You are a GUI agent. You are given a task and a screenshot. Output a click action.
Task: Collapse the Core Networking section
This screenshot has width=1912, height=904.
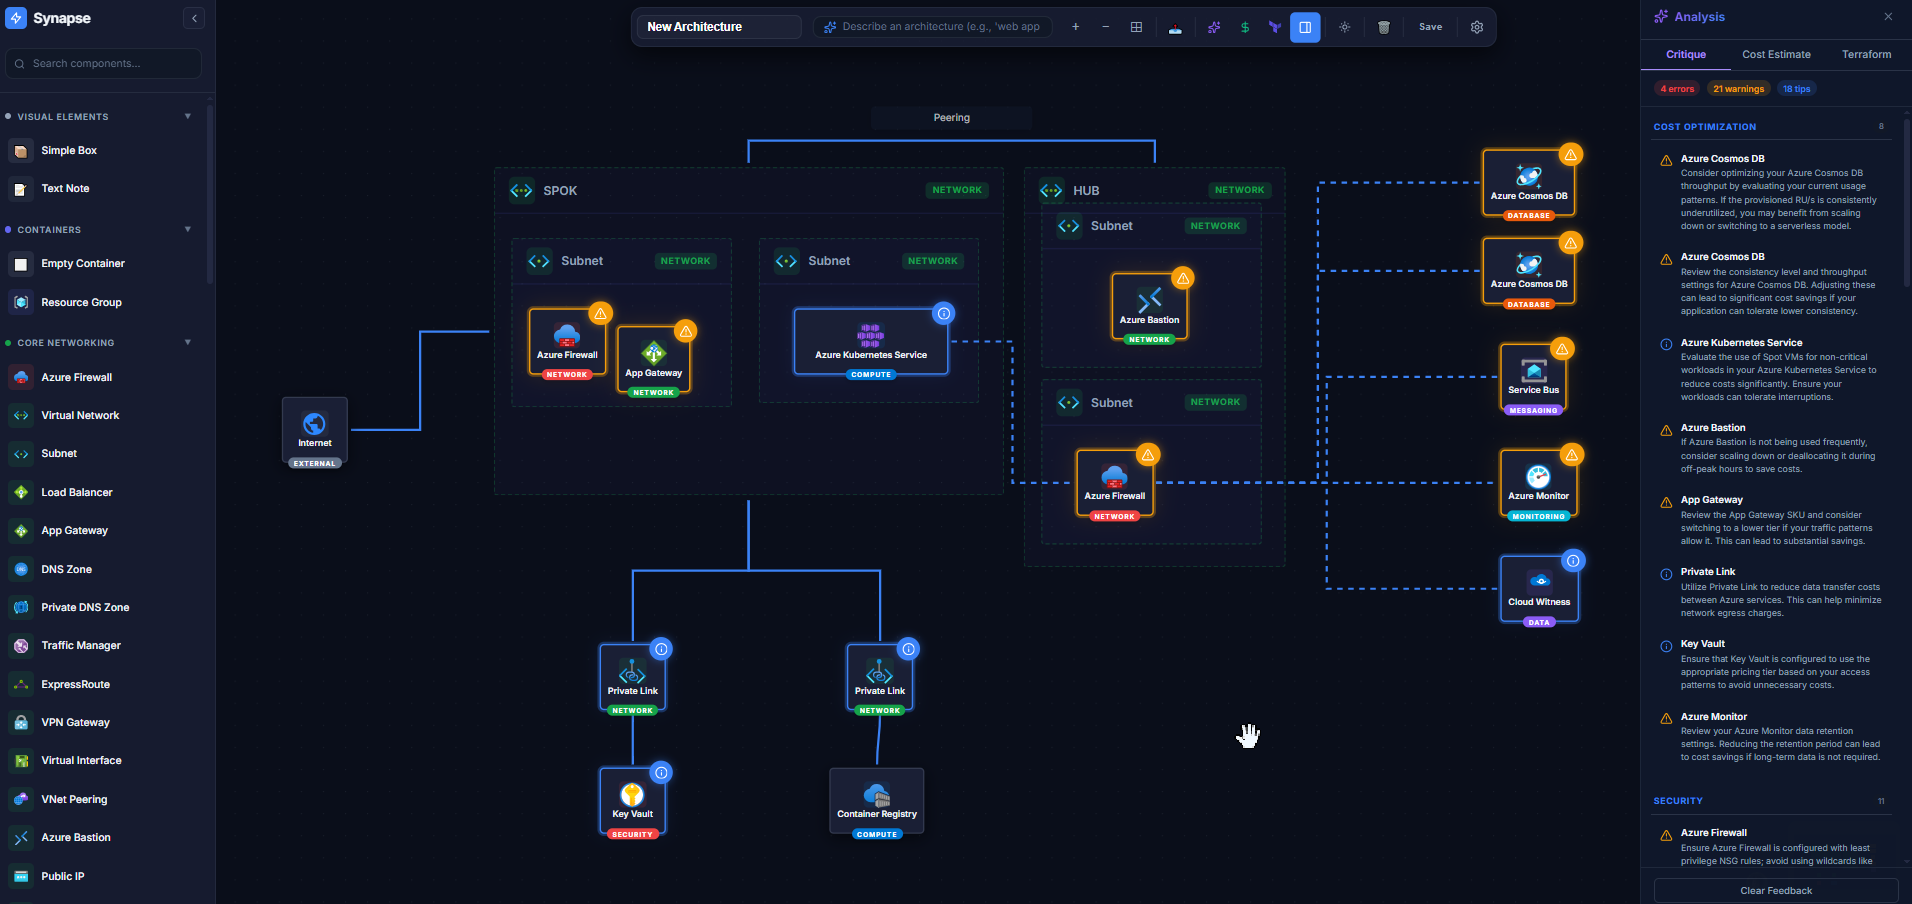(187, 342)
